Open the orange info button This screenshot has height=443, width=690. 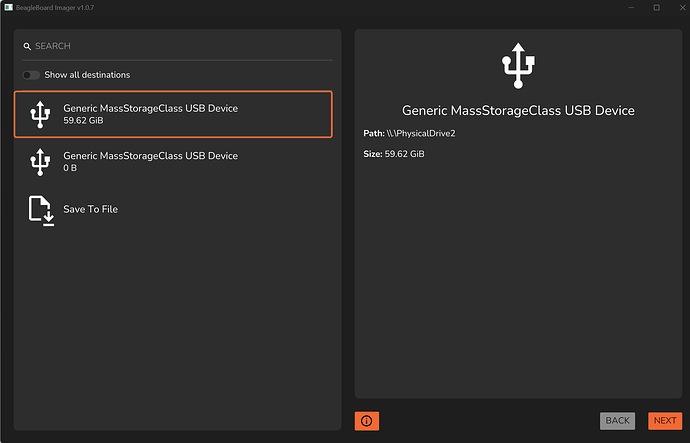click(367, 421)
